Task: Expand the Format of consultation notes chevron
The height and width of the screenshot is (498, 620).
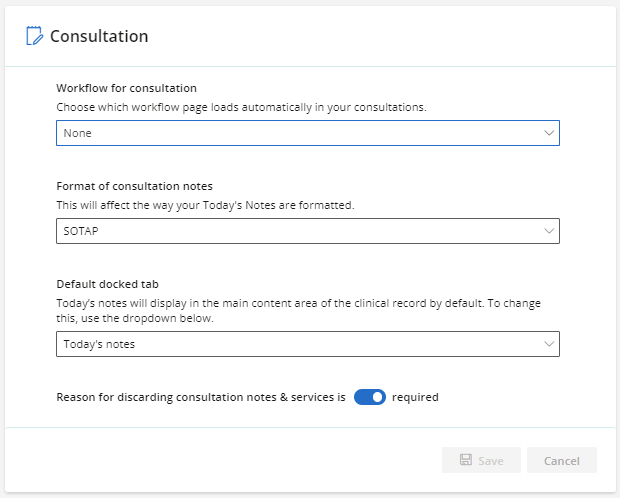Action: click(549, 231)
